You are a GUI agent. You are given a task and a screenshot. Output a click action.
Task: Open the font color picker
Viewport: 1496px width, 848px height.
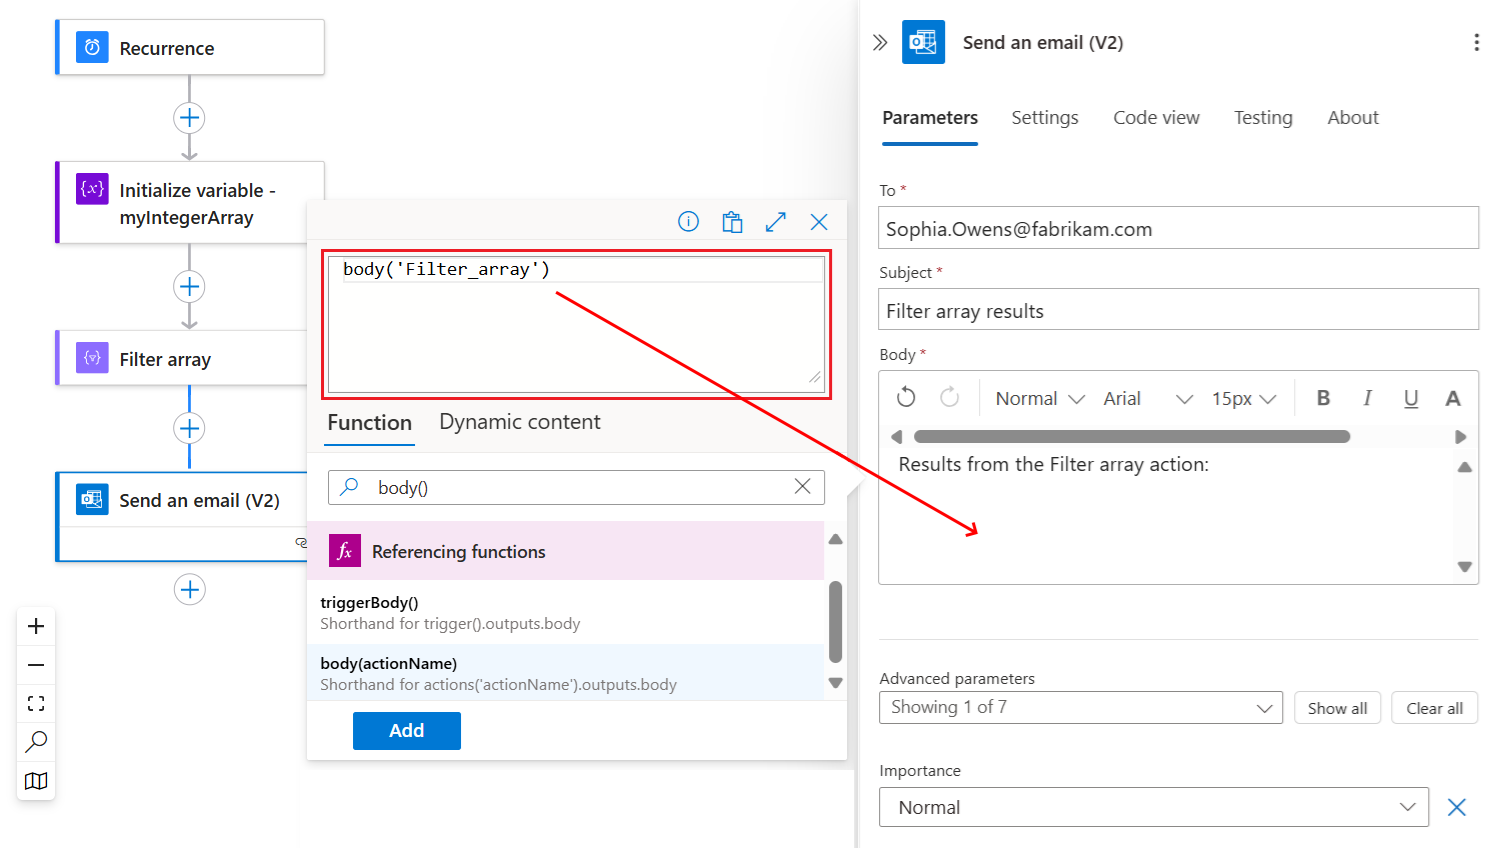1453,397
